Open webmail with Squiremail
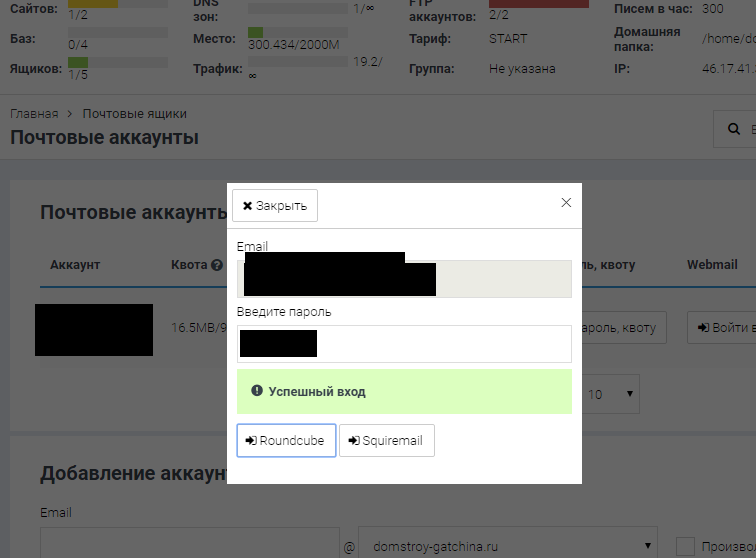 click(387, 440)
